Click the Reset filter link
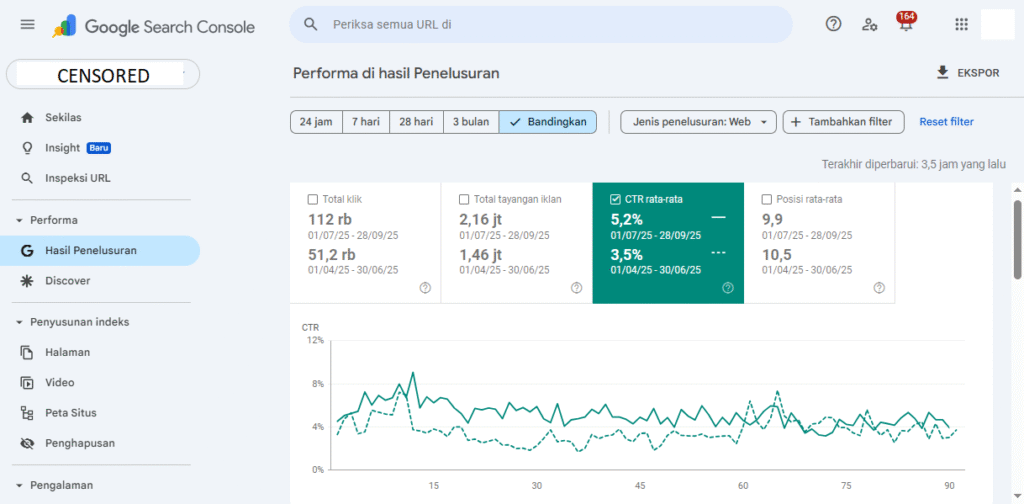 point(946,122)
